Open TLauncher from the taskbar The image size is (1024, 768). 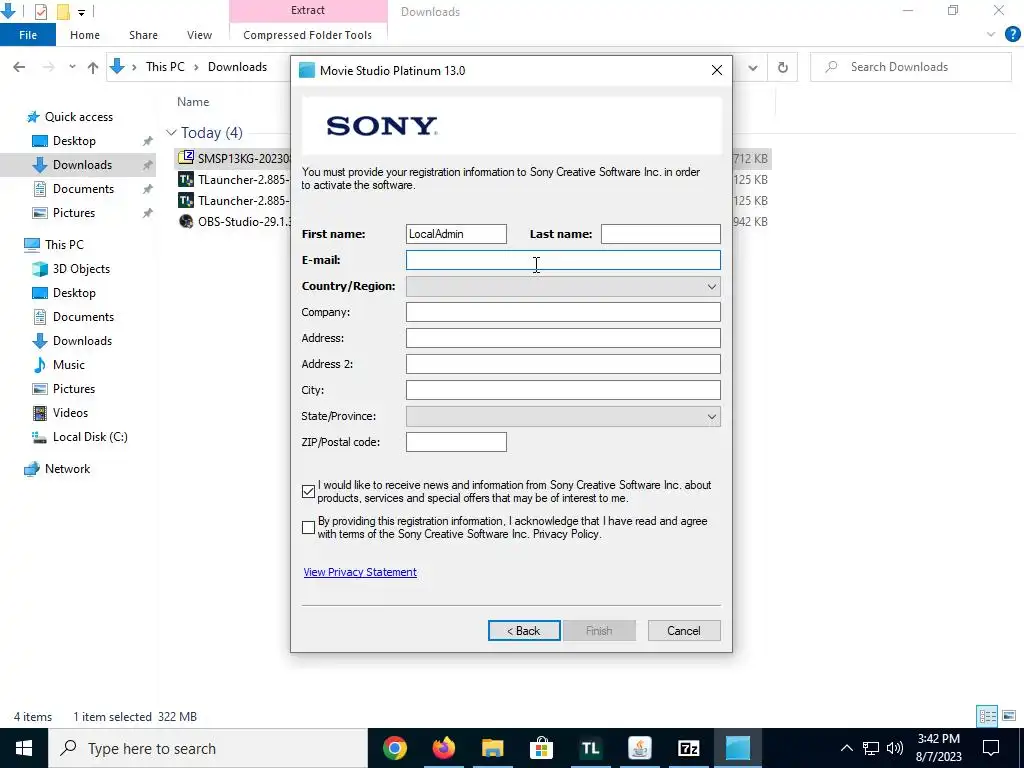point(590,748)
